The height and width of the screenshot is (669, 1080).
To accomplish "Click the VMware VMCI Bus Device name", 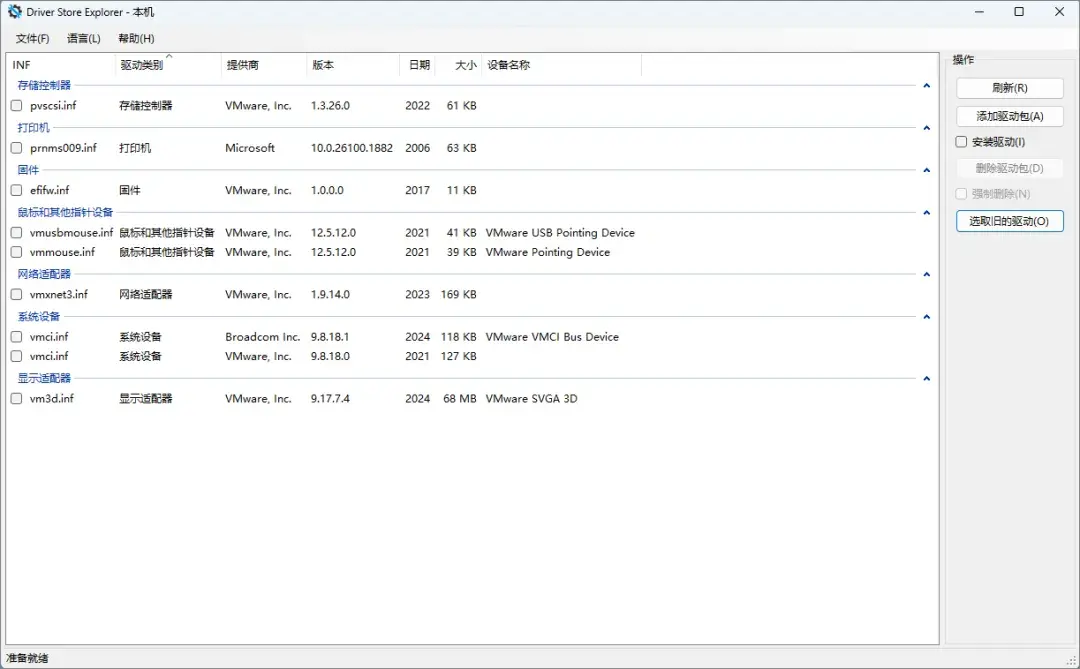I will (552, 337).
